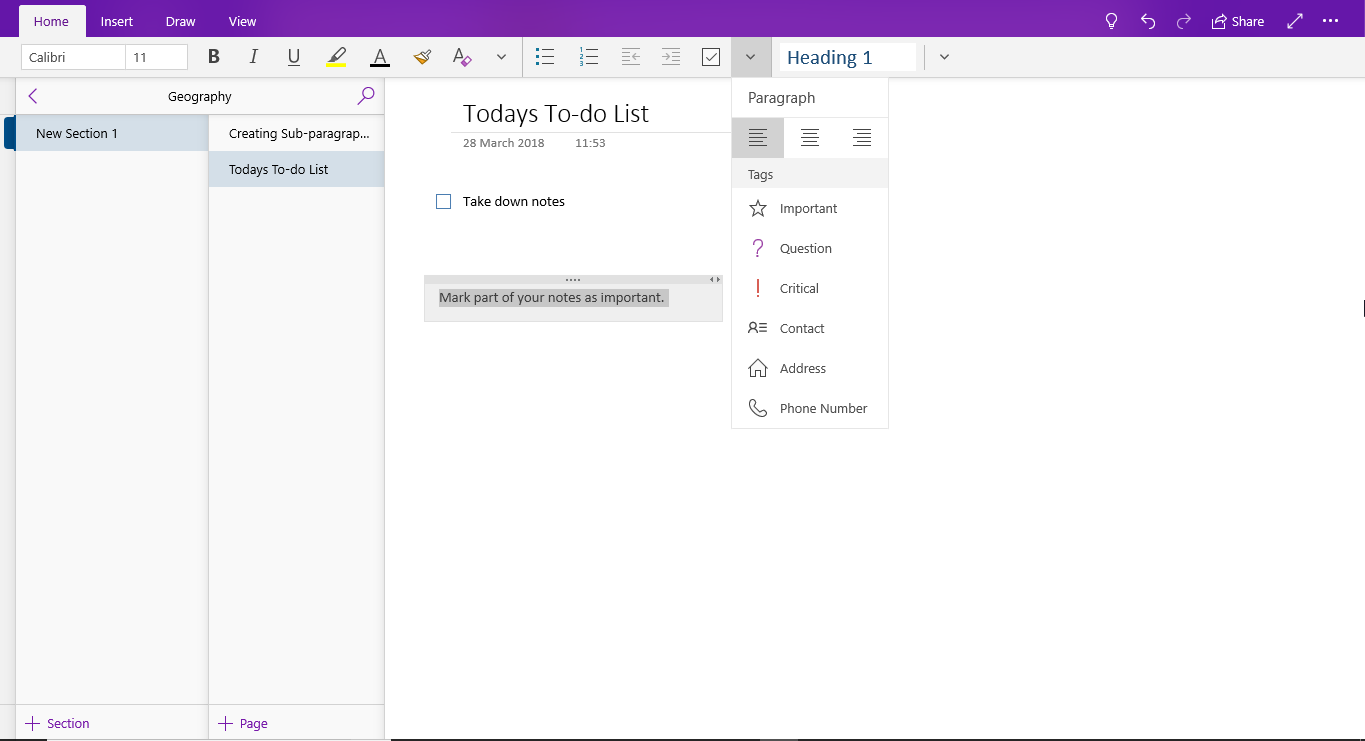1365x741 pixels.
Task: Click the Take down notes text
Action: click(514, 201)
